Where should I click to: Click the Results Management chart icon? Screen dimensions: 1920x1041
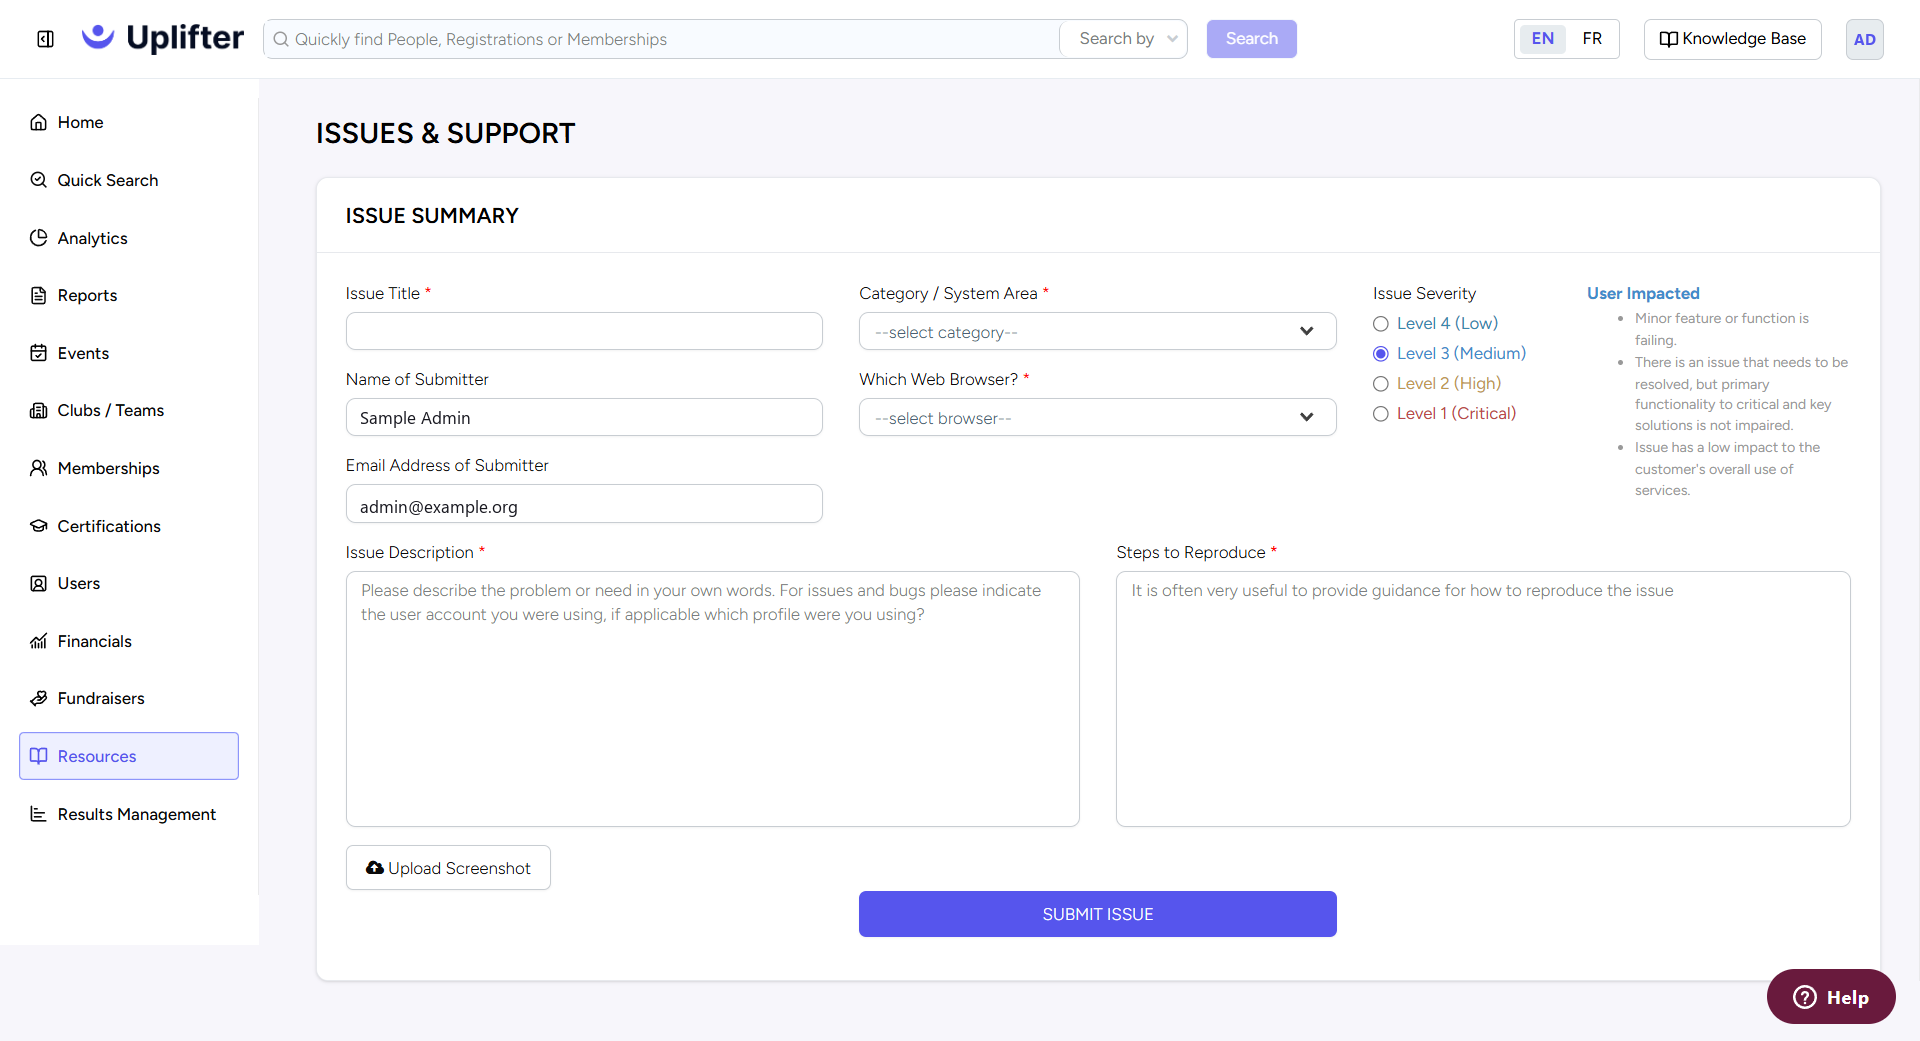[39, 814]
